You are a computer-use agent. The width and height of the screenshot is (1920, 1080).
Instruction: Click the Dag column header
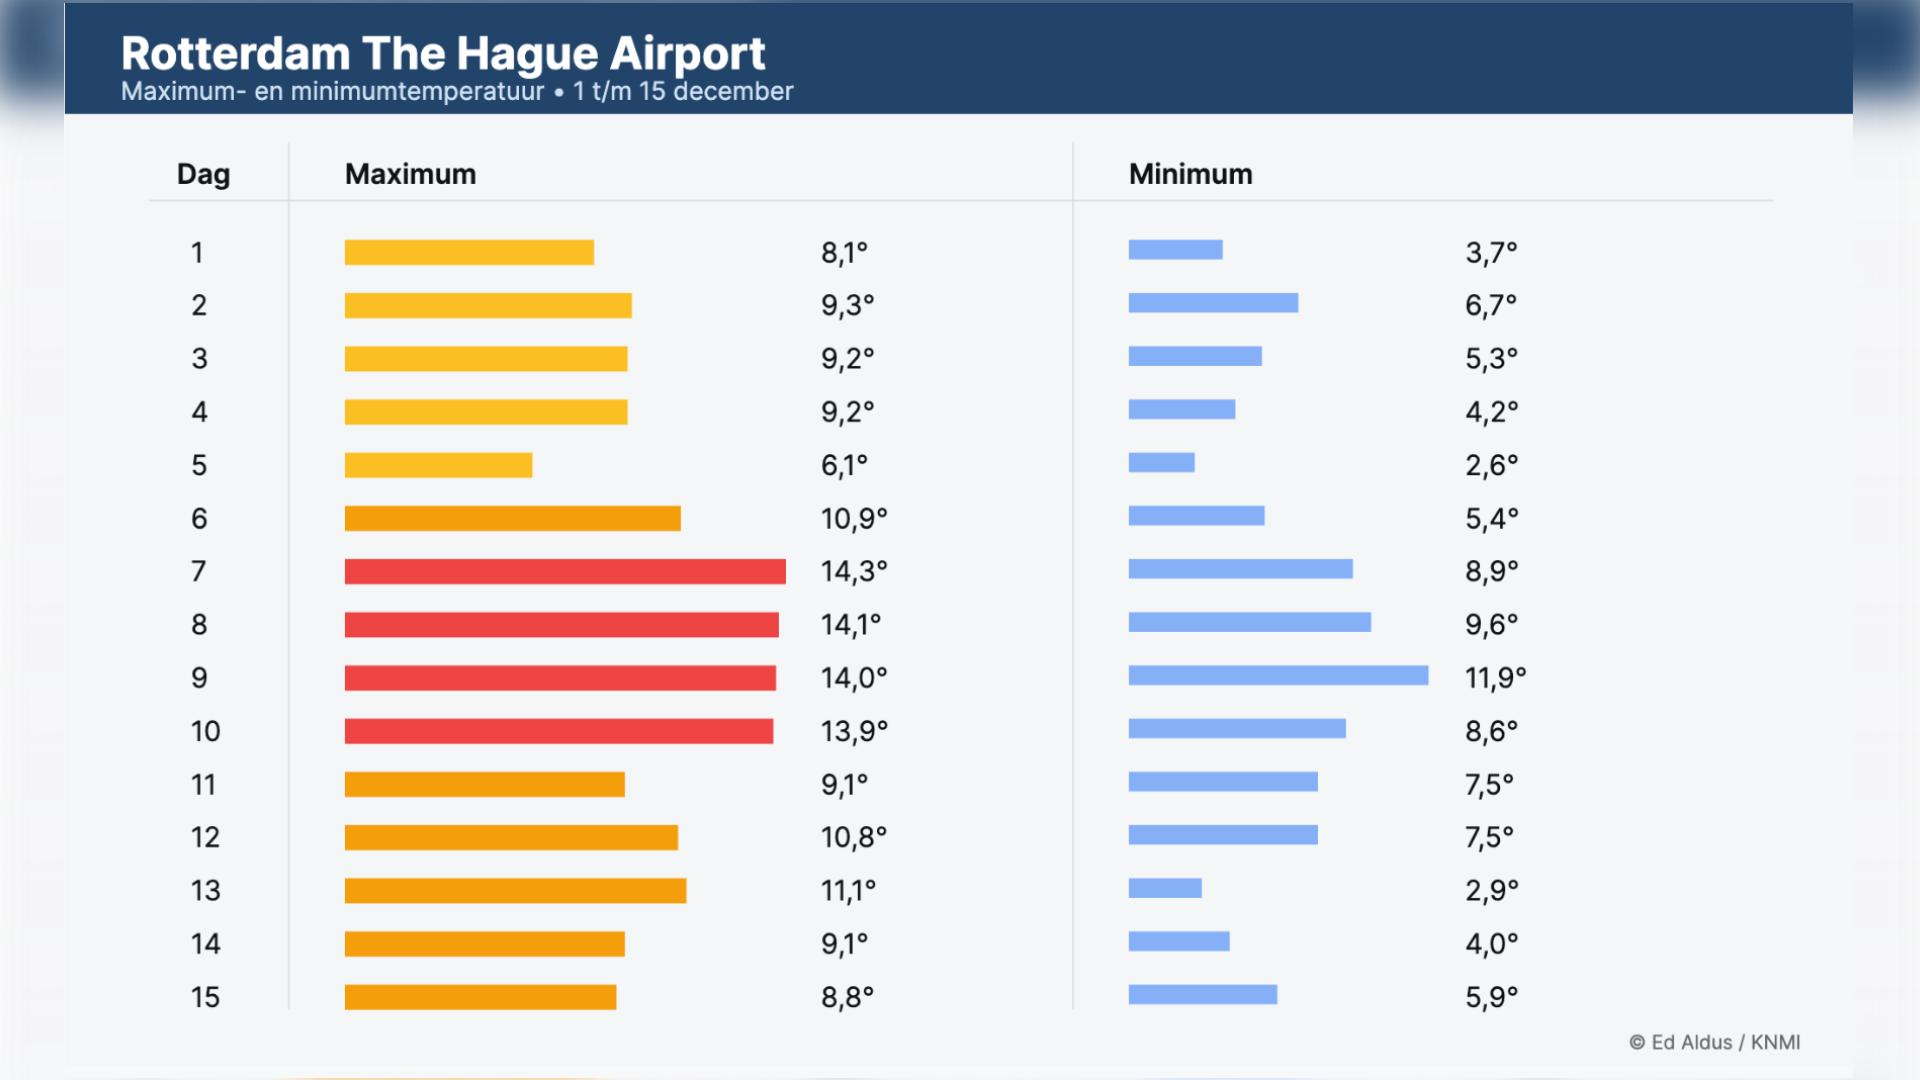[203, 174]
